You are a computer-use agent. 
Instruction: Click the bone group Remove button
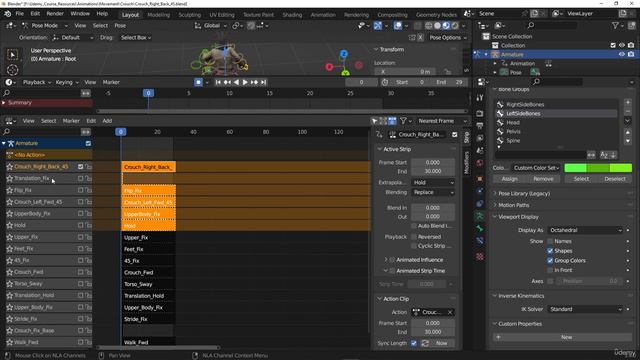pyautogui.click(x=543, y=179)
